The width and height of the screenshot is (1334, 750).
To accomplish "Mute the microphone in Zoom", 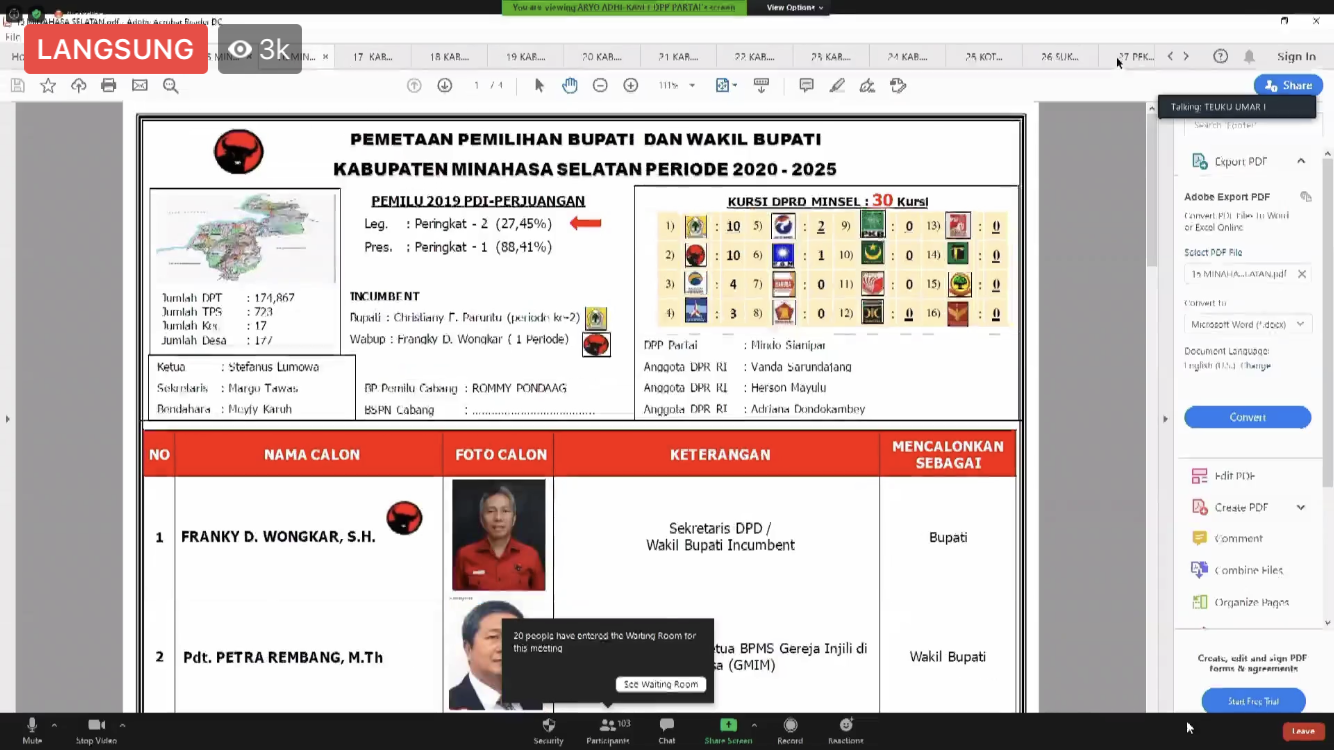I will point(32,729).
